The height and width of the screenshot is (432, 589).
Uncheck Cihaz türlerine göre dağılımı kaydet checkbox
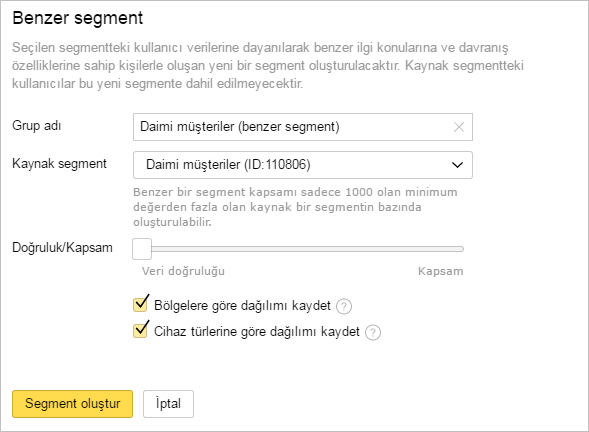point(140,330)
